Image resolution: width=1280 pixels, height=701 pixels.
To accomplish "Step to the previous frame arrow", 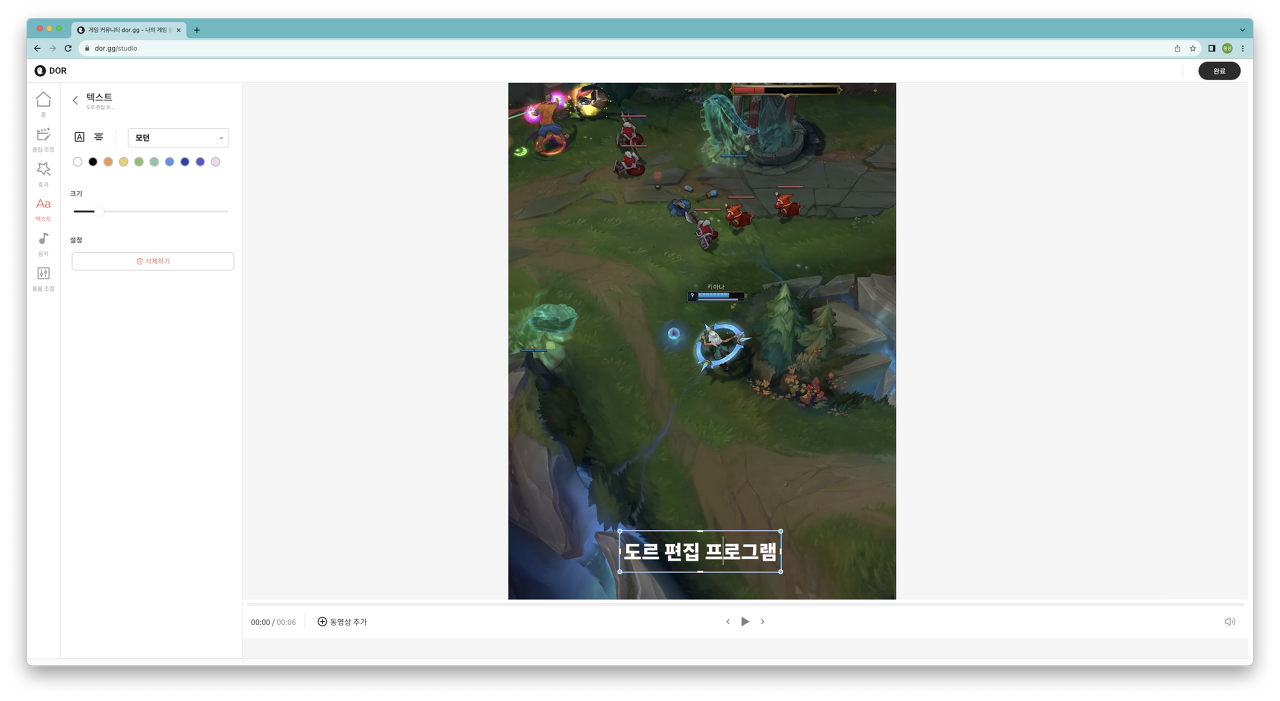I will point(728,622).
